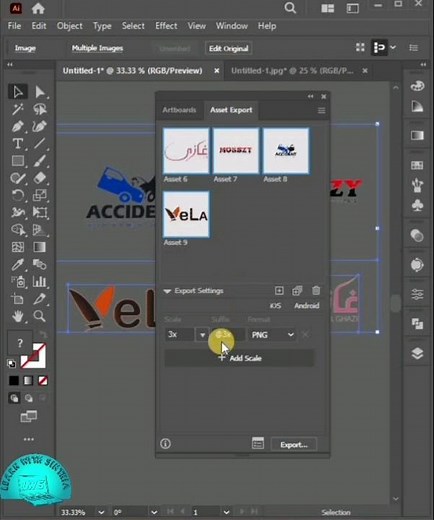Select the Selection tool arrow
The height and width of the screenshot is (520, 434).
click(x=18, y=92)
